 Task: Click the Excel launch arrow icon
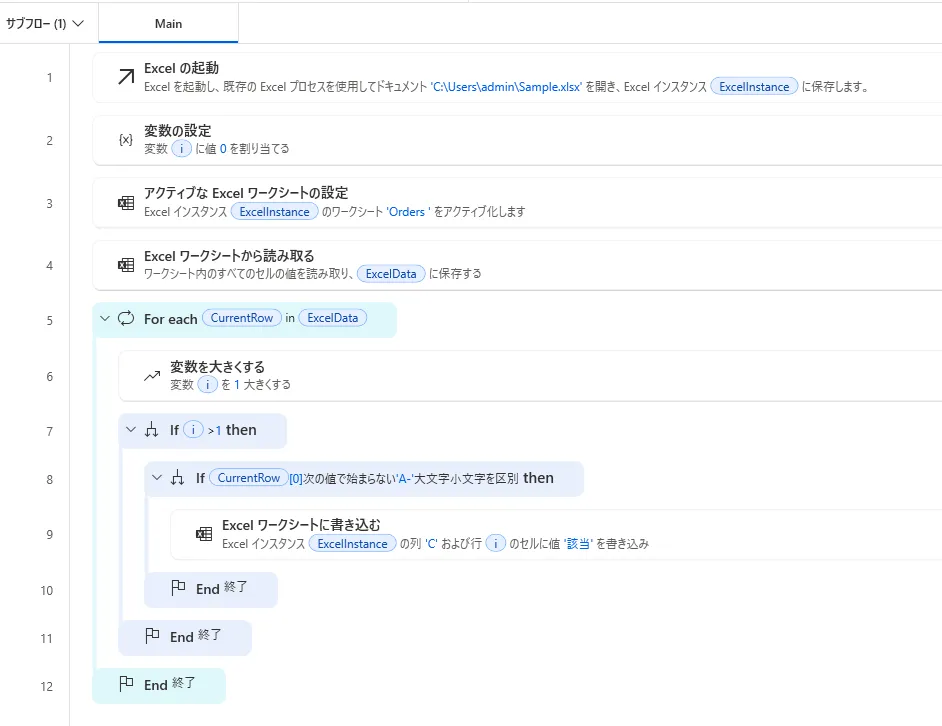point(126,77)
